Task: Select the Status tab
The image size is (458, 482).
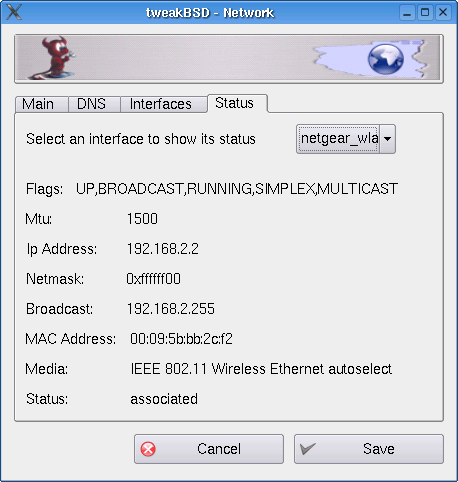Action: [237, 103]
